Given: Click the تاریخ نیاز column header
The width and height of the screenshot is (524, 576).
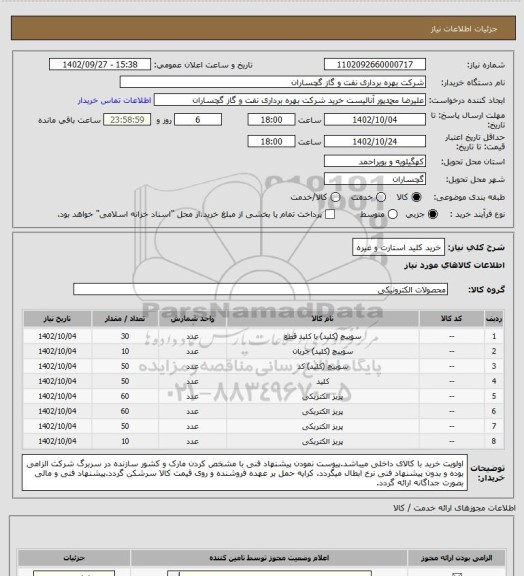Looking at the screenshot, I should tap(57, 318).
